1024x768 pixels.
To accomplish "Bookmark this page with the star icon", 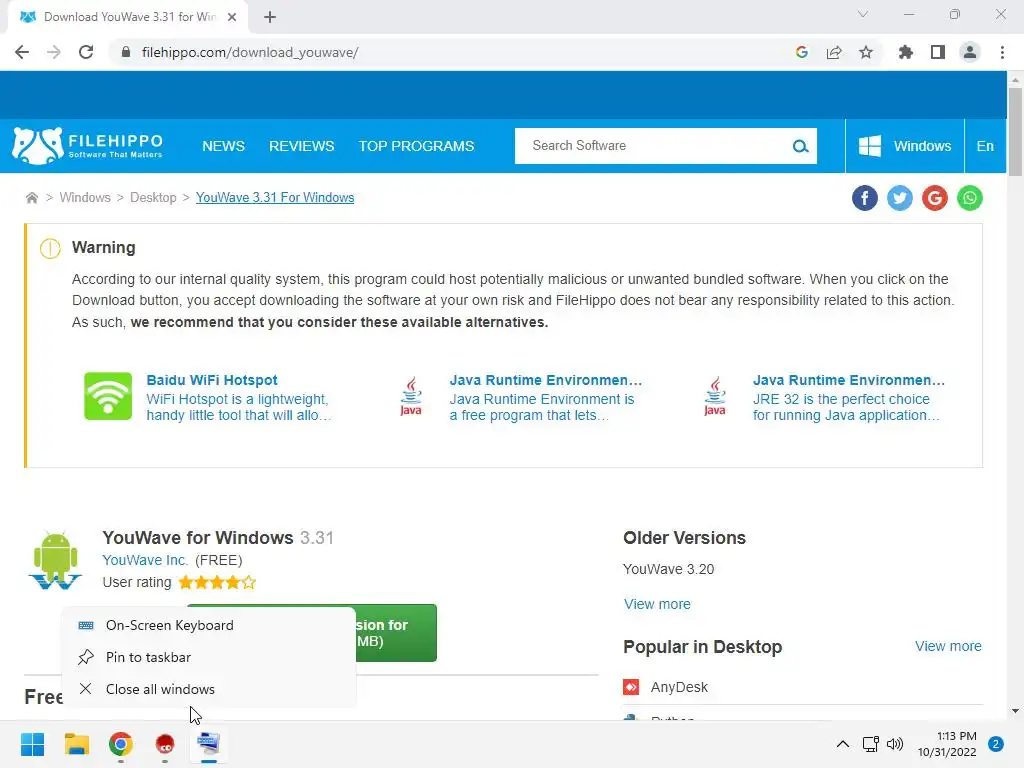I will point(866,52).
